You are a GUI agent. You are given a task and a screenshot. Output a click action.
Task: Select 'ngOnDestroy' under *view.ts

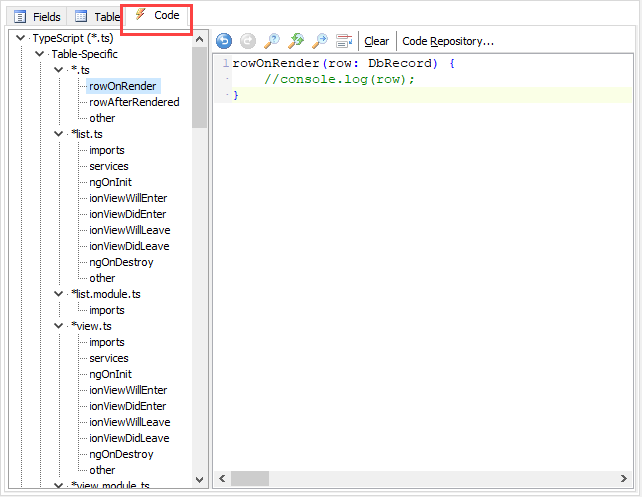(121, 454)
